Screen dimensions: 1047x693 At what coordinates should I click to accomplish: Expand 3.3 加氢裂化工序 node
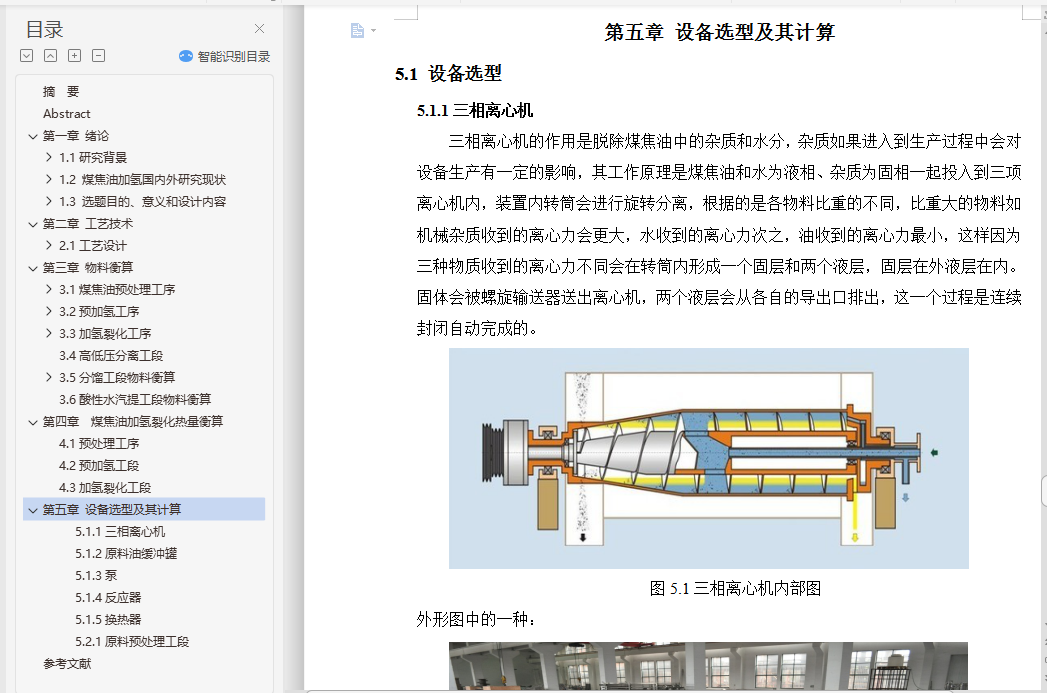coord(49,334)
